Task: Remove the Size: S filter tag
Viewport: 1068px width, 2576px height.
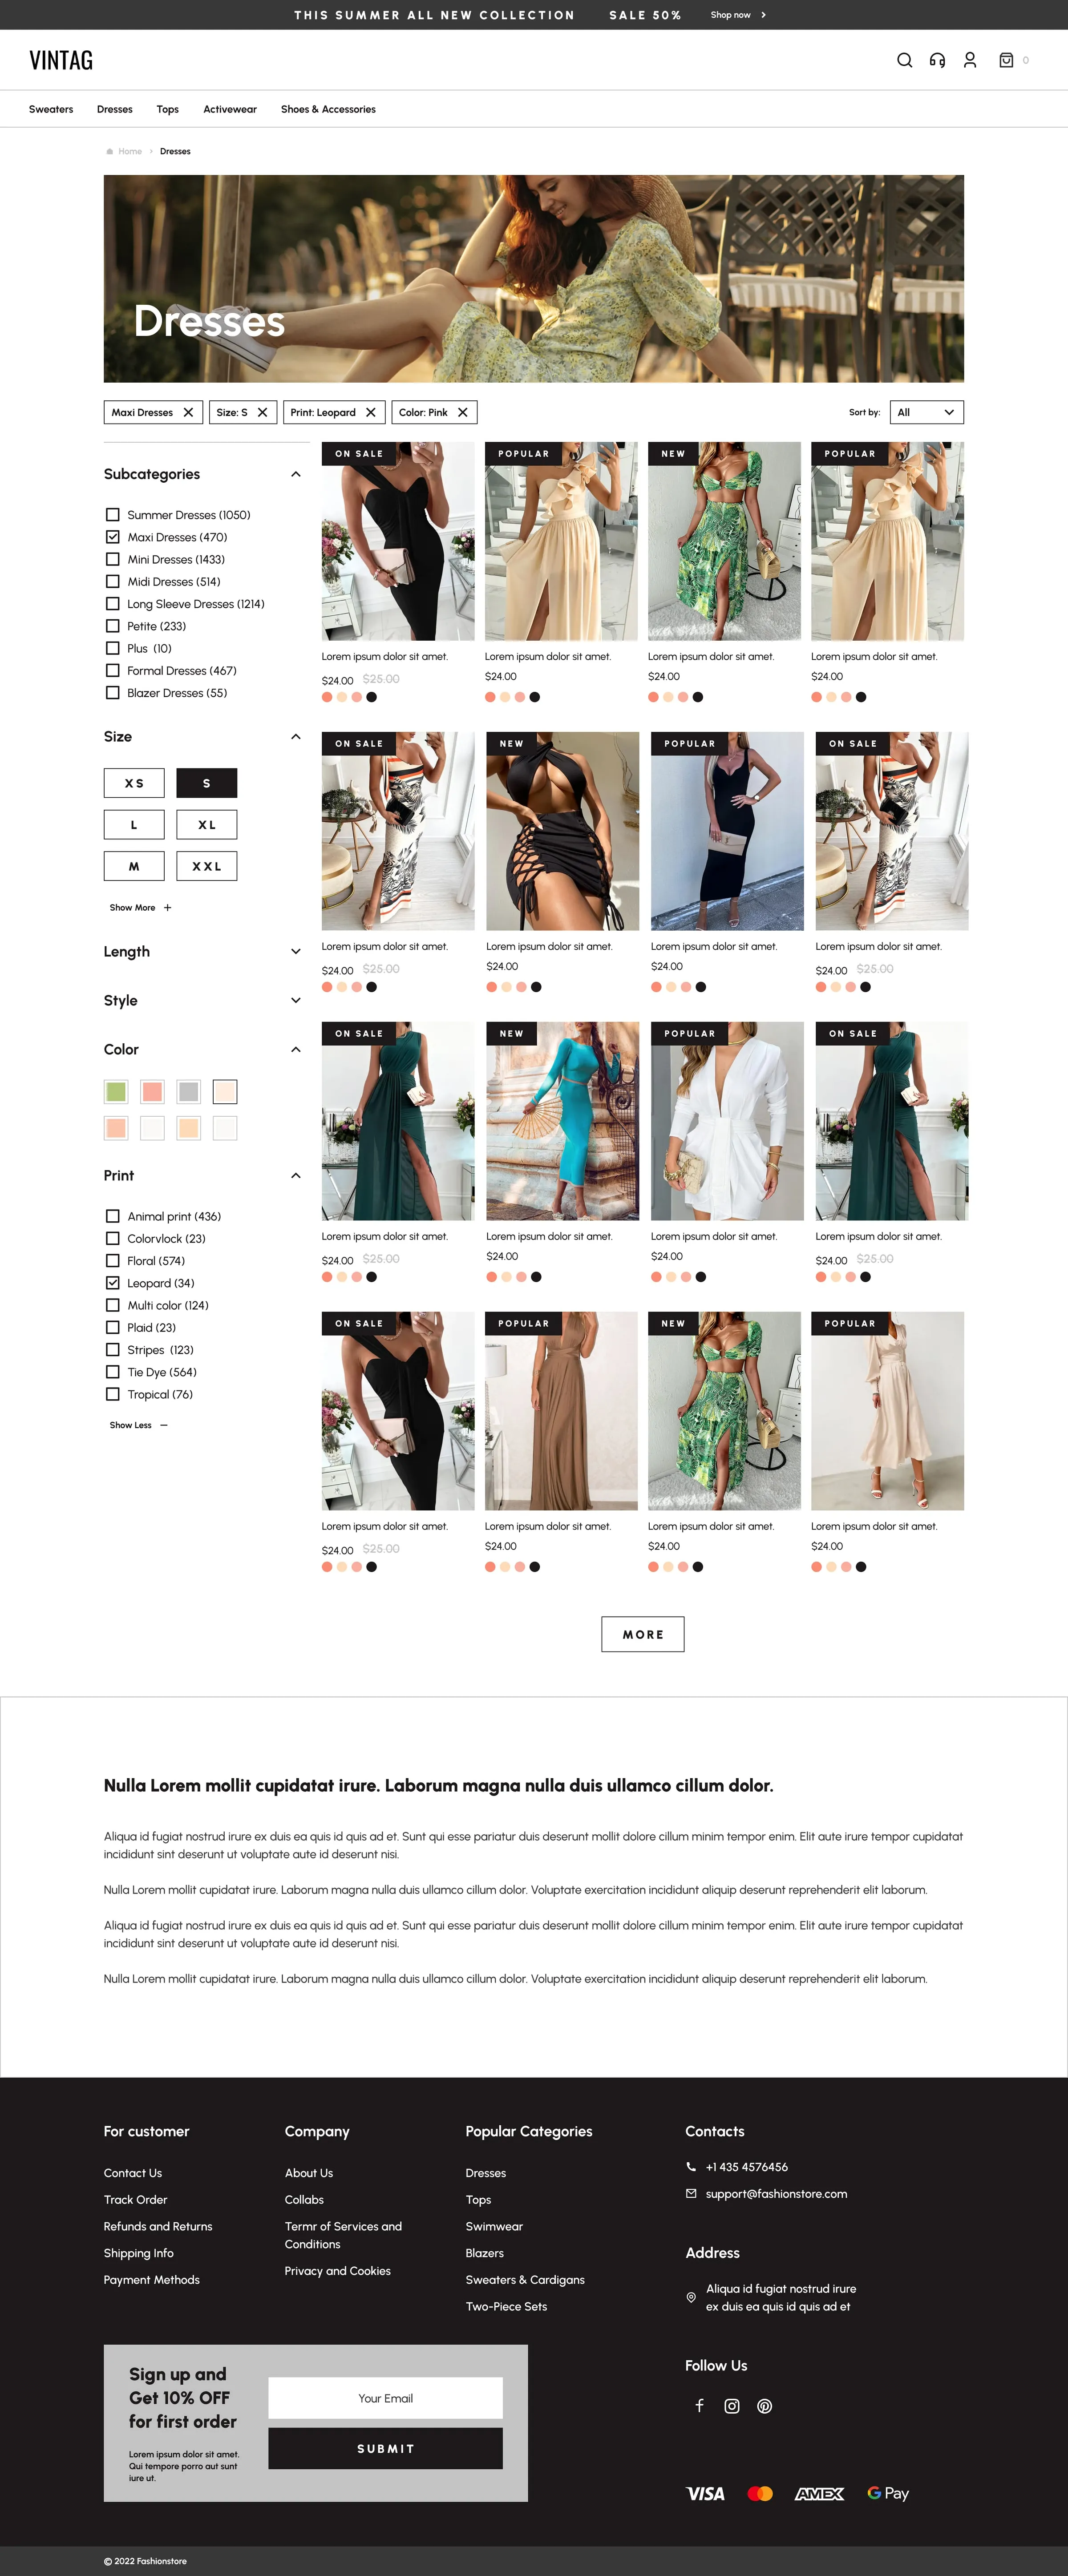Action: click(262, 412)
